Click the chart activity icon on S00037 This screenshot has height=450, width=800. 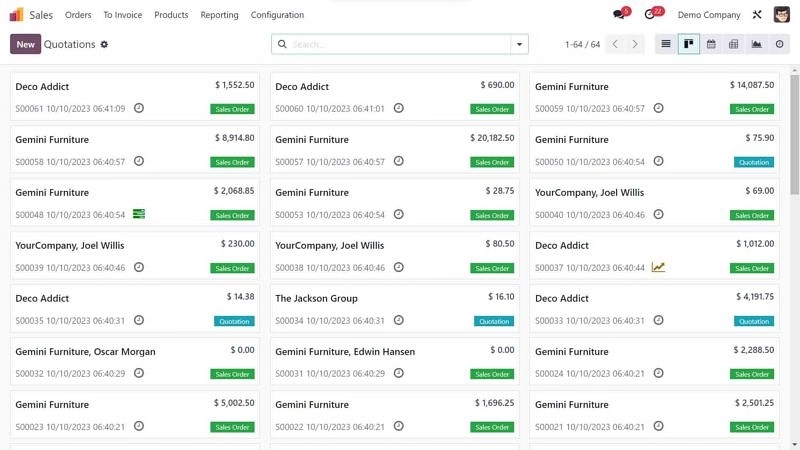tap(658, 267)
